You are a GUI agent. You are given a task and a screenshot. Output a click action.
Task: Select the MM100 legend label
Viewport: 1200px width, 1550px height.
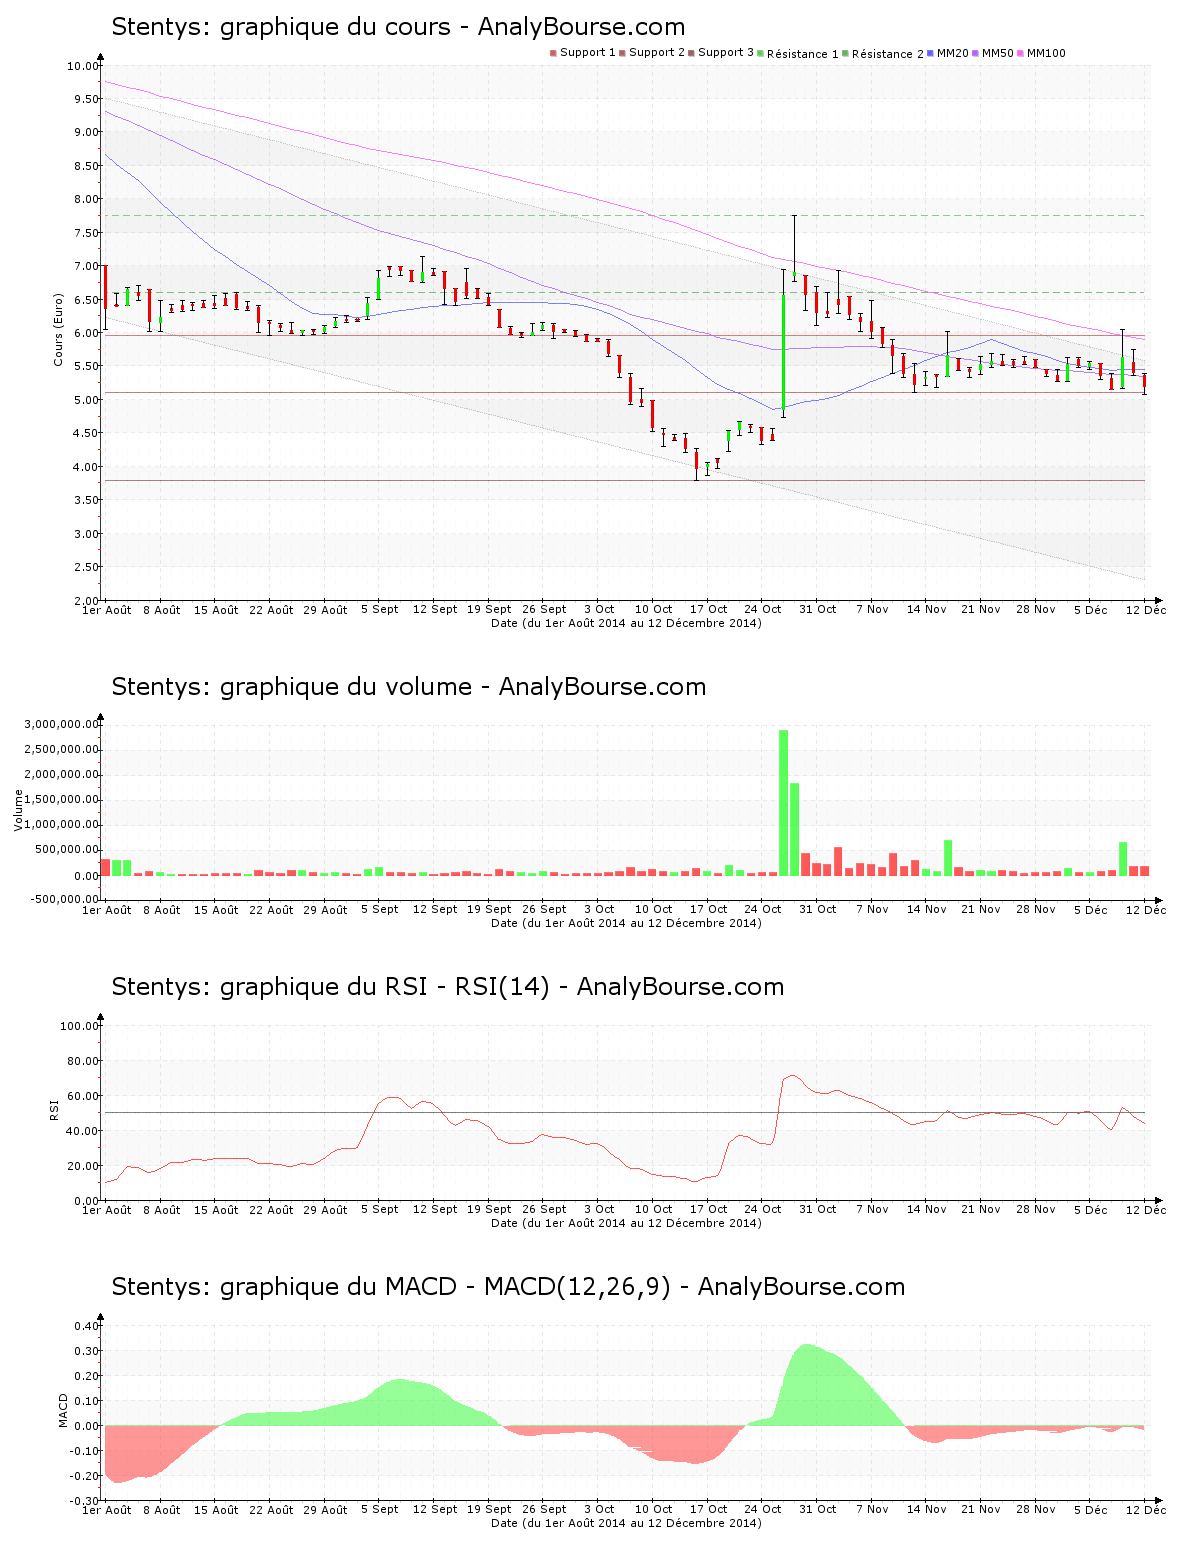tap(1046, 53)
